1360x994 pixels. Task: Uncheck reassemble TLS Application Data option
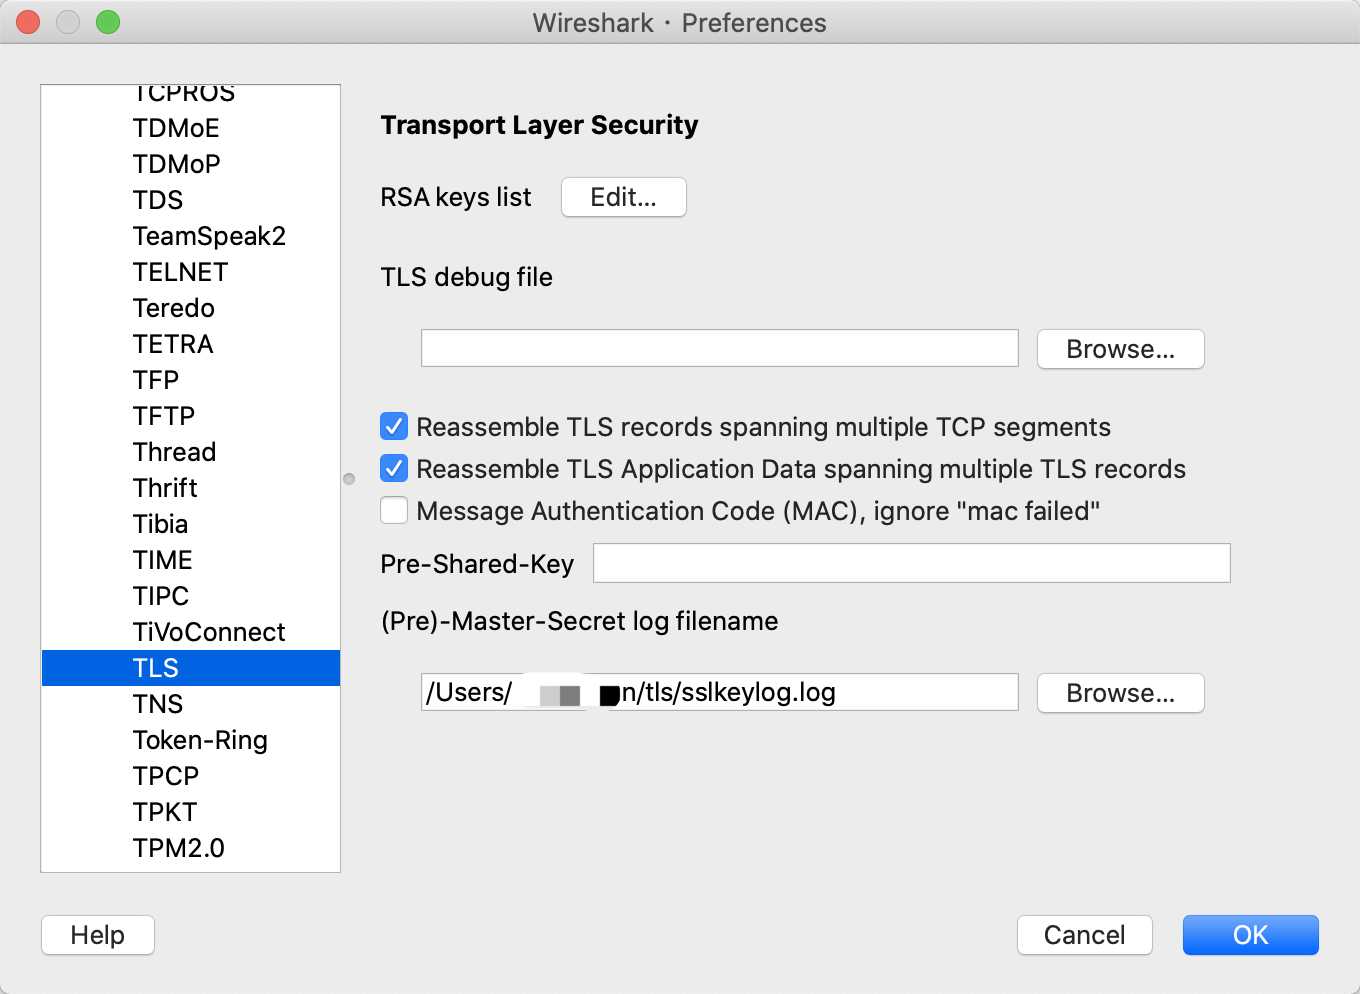[x=394, y=469]
